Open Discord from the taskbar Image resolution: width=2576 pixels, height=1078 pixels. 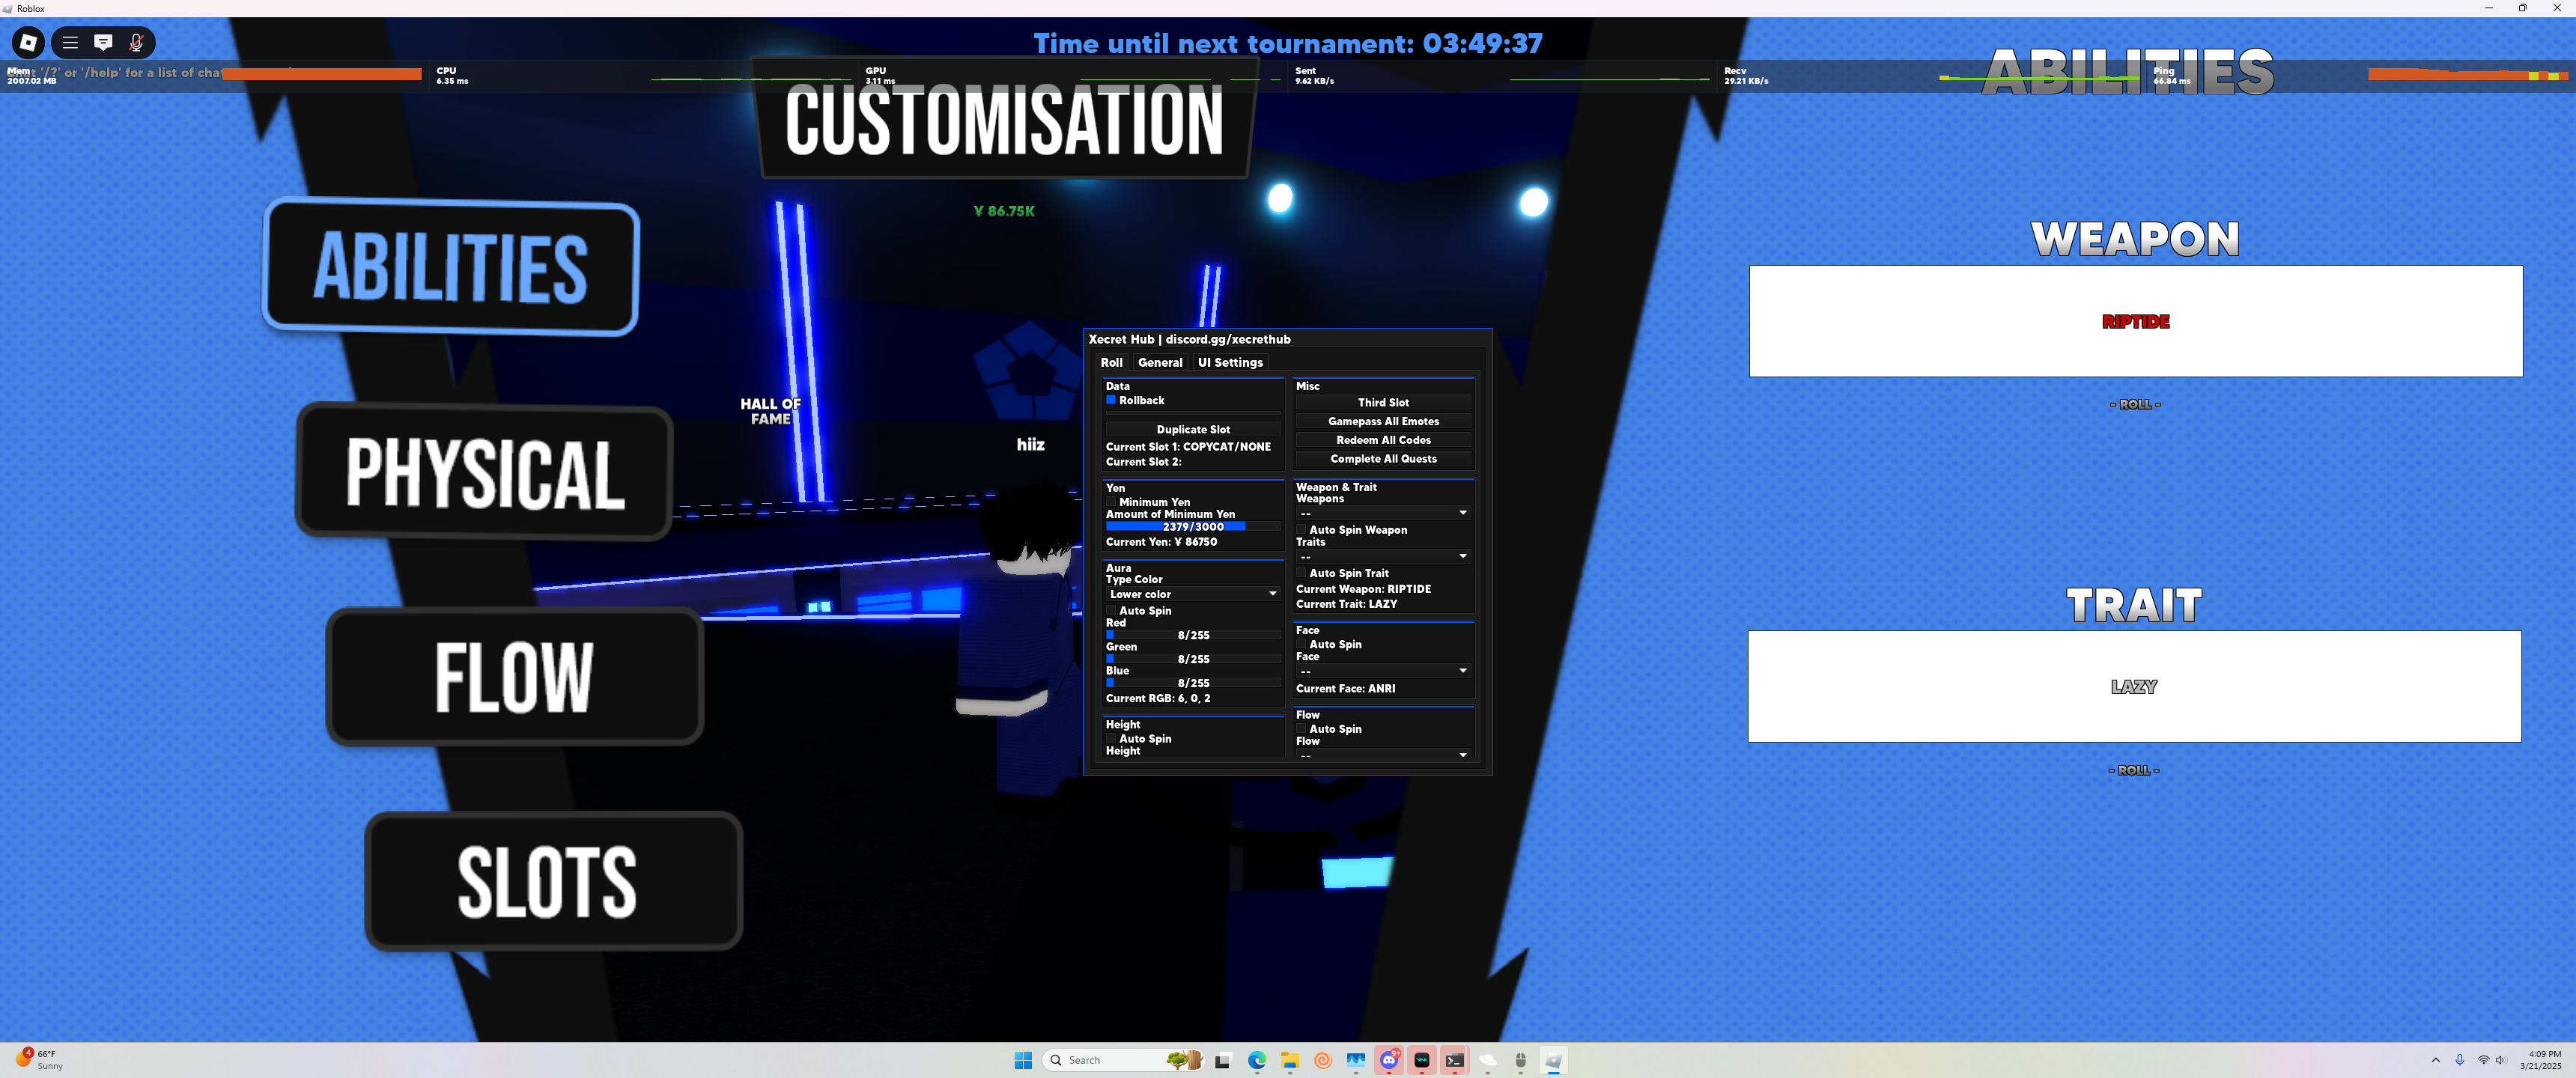coord(1389,1060)
